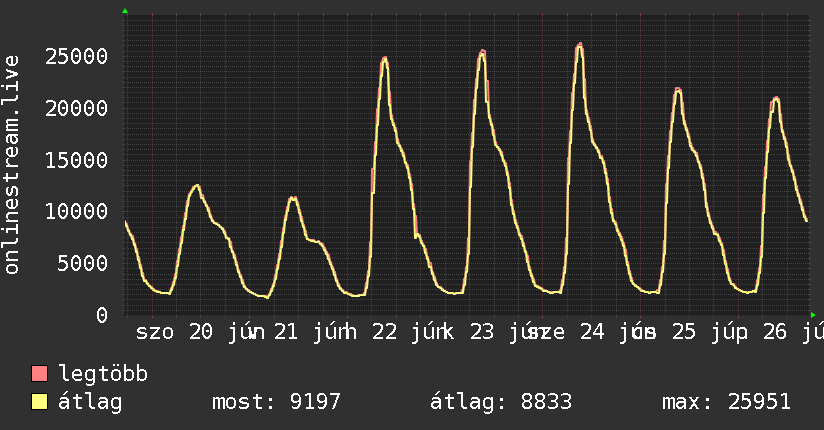Viewport: 824px width, 430px height.
Task: Select the 'átlag' legend label beside yellow swatch
Action: coord(90,402)
